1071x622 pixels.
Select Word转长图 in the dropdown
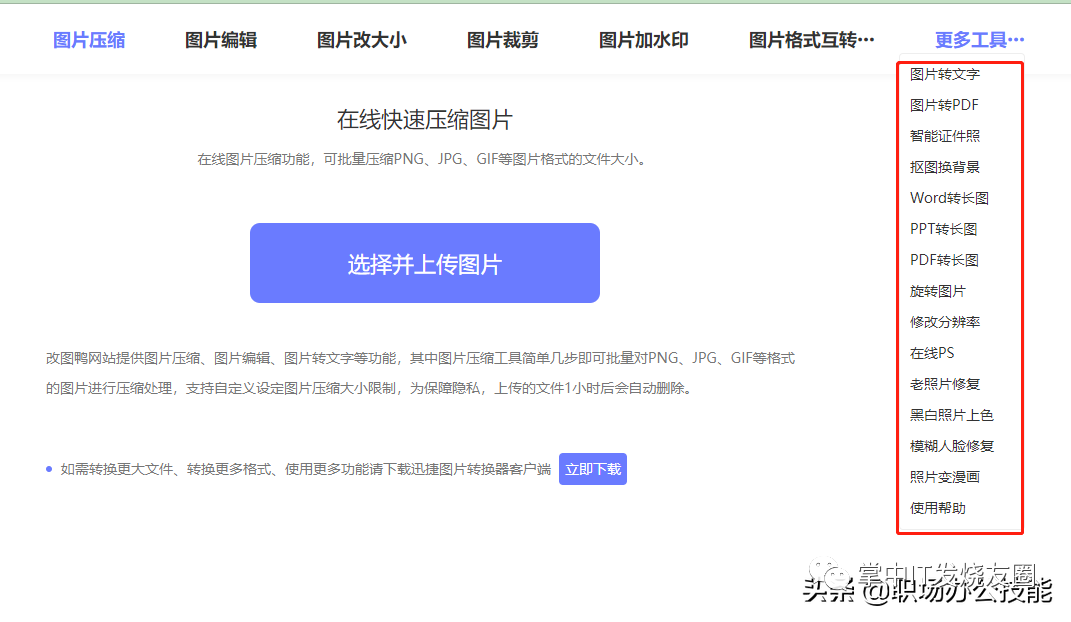949,198
